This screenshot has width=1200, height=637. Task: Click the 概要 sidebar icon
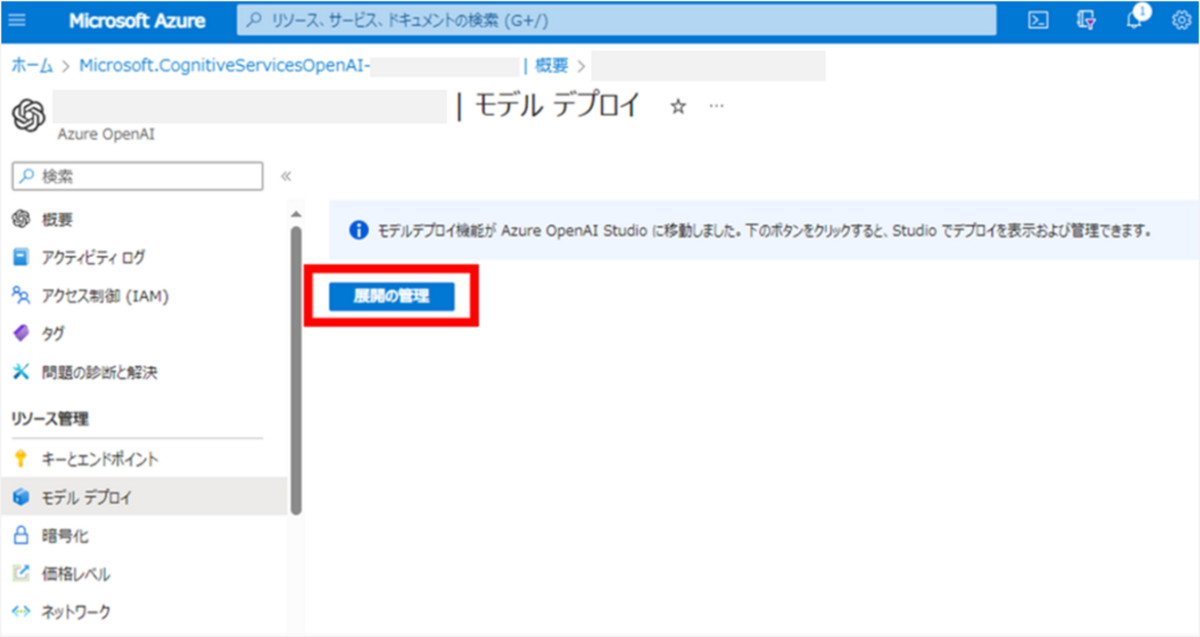pos(21,219)
